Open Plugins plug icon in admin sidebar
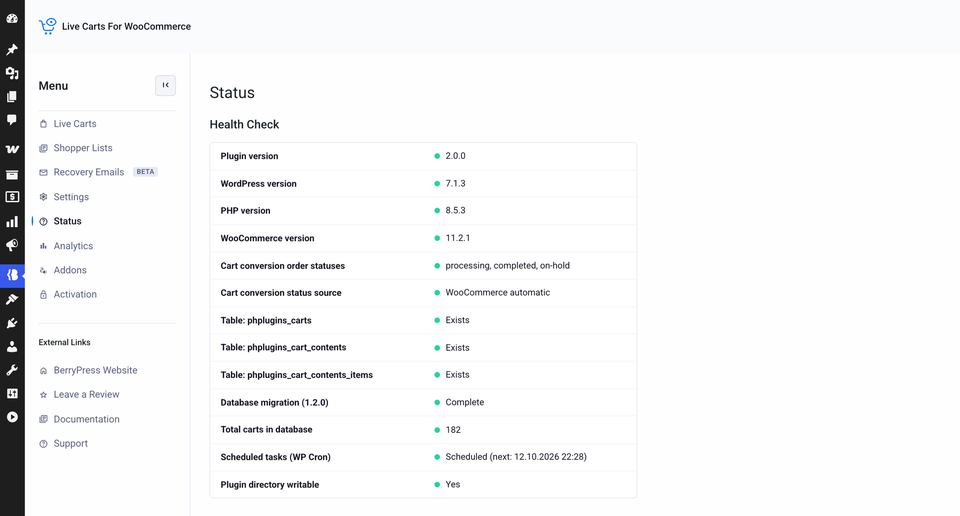The image size is (960, 516). 12,323
